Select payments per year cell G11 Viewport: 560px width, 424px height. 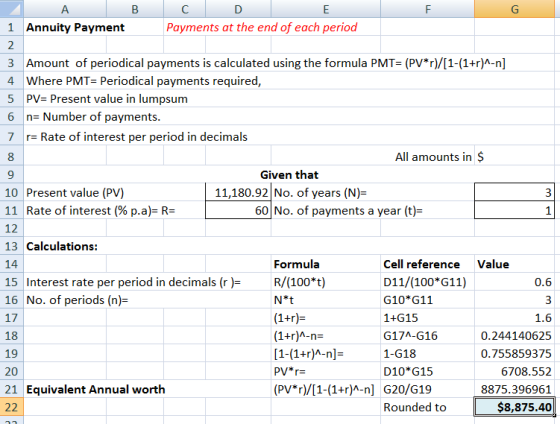(514, 210)
